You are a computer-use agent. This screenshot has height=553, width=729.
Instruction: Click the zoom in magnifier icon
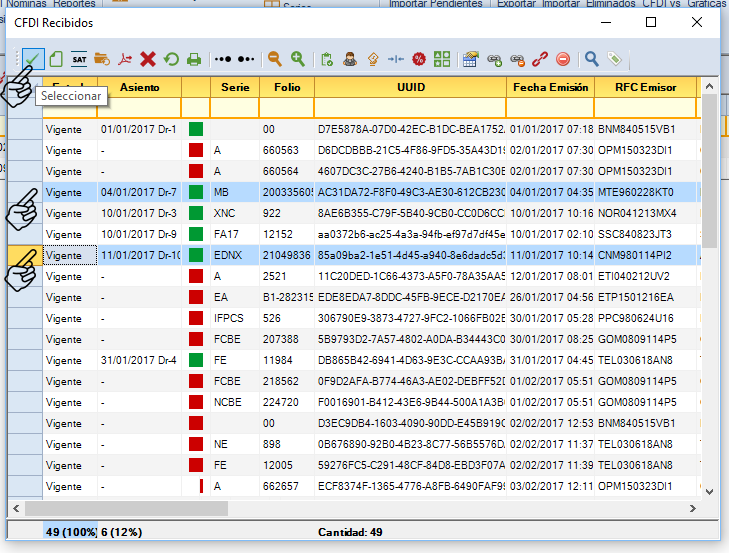[x=297, y=60]
